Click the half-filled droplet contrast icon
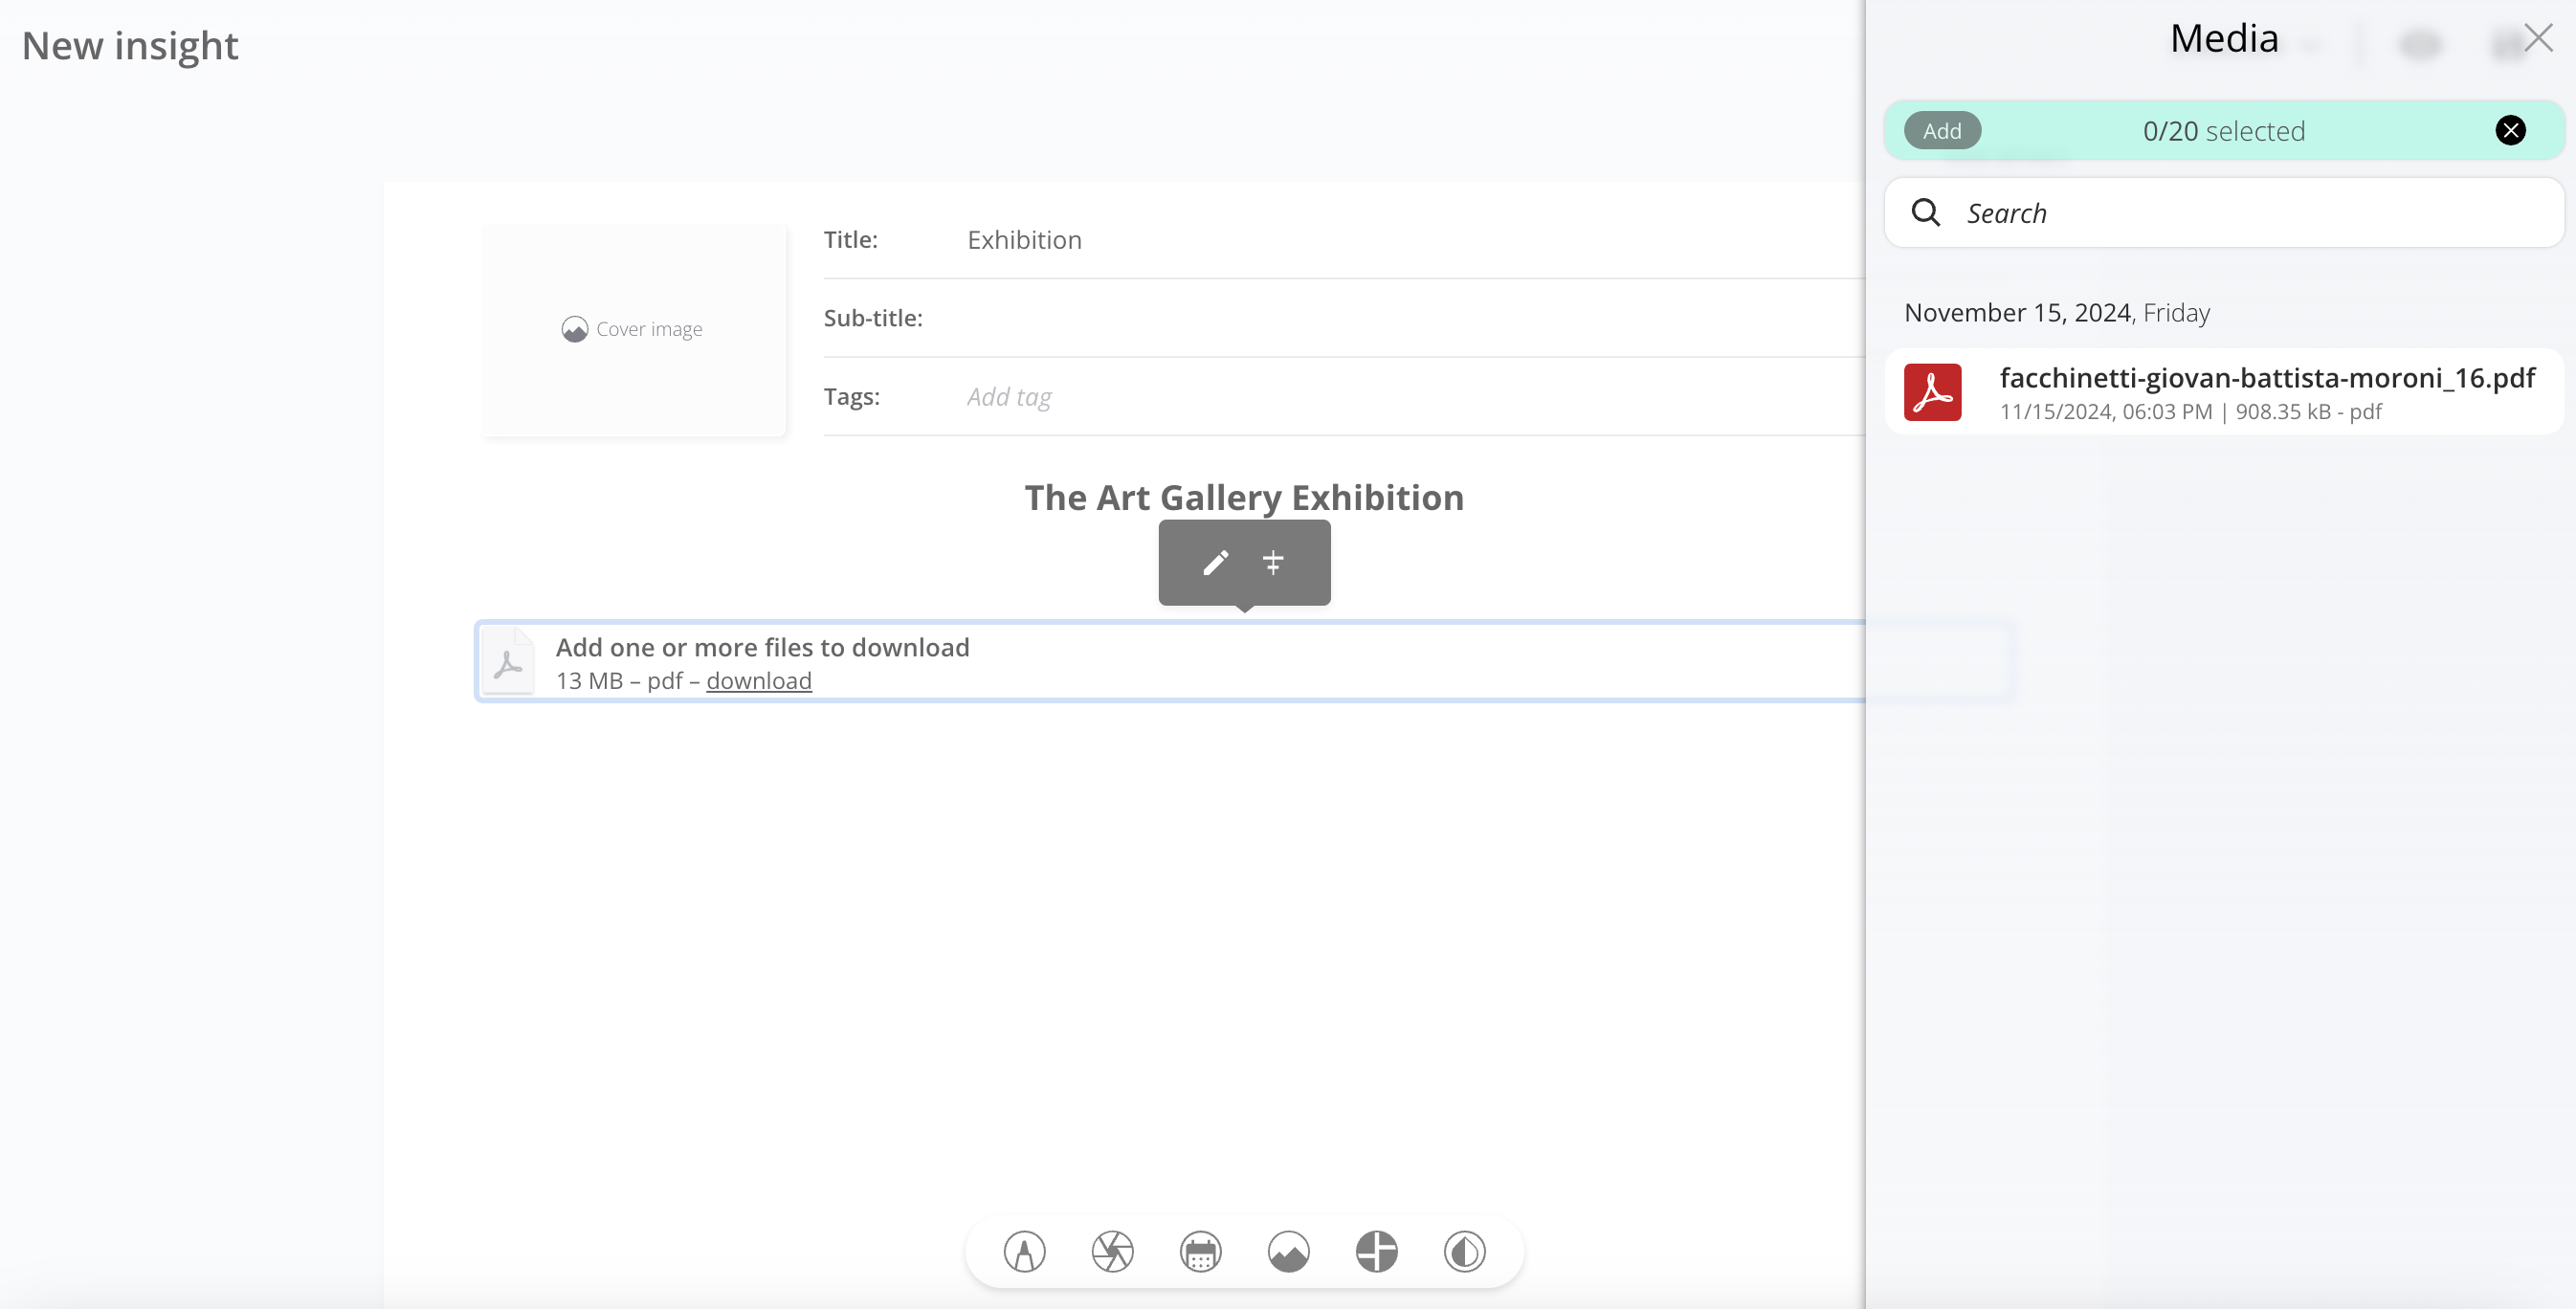The image size is (2576, 1309). [x=1464, y=1251]
